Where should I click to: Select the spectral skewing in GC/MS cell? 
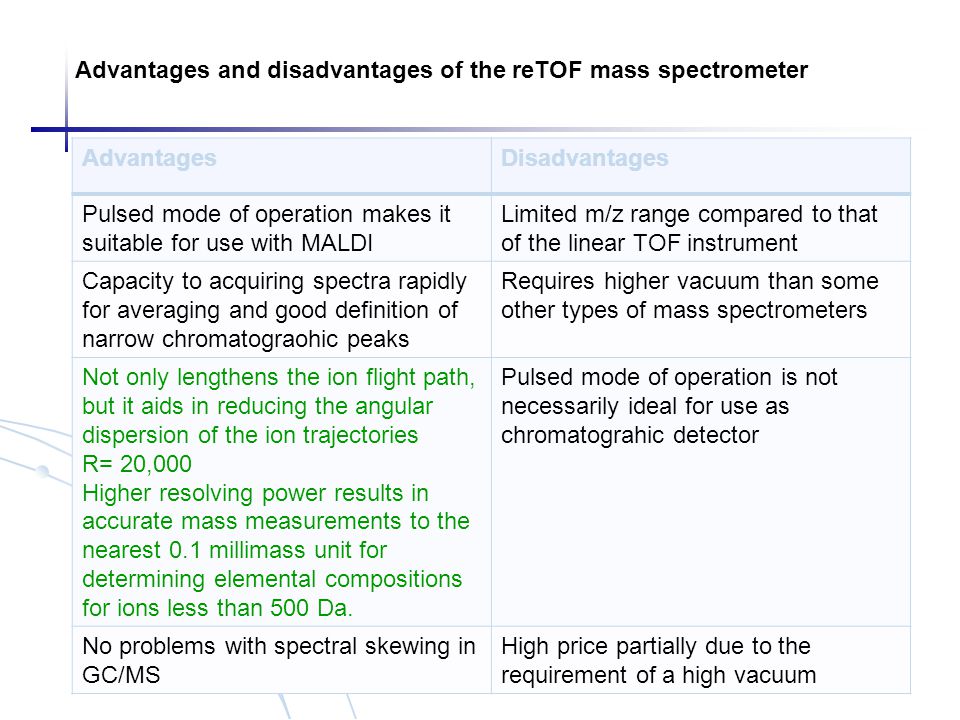281,660
